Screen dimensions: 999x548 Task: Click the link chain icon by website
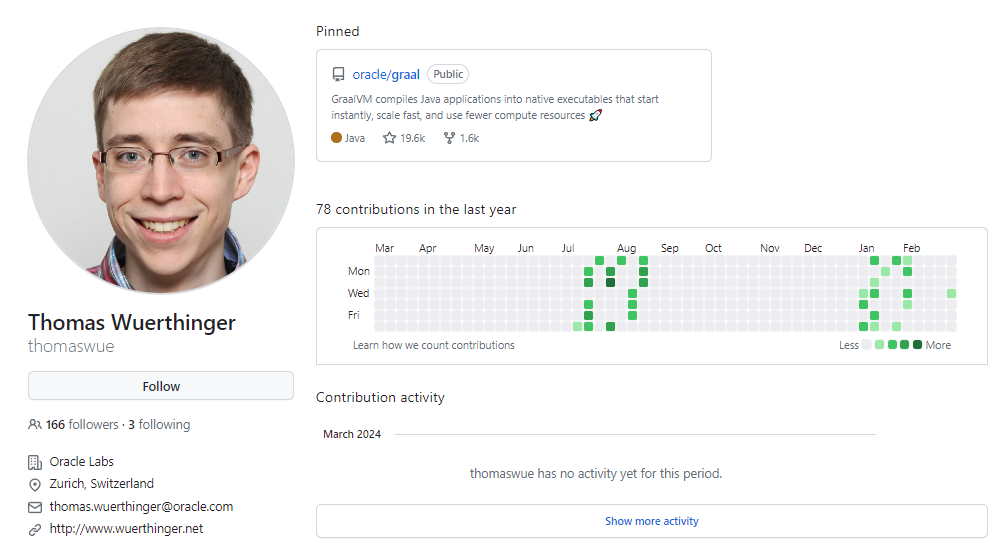click(x=35, y=530)
